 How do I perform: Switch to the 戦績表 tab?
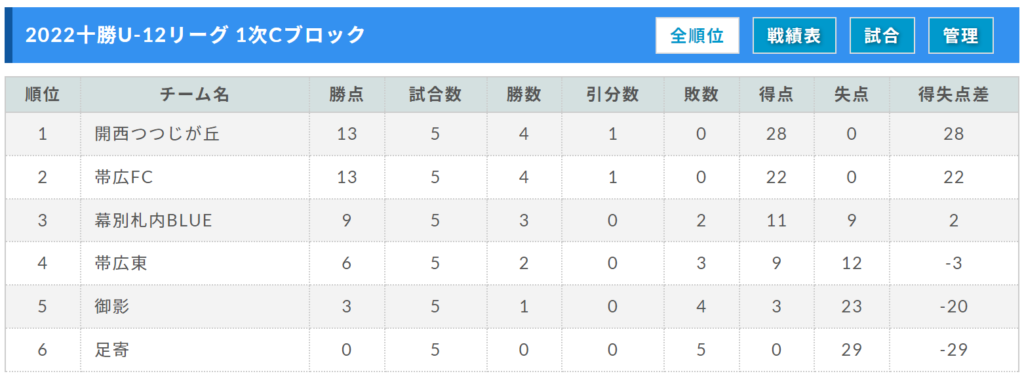[794, 35]
